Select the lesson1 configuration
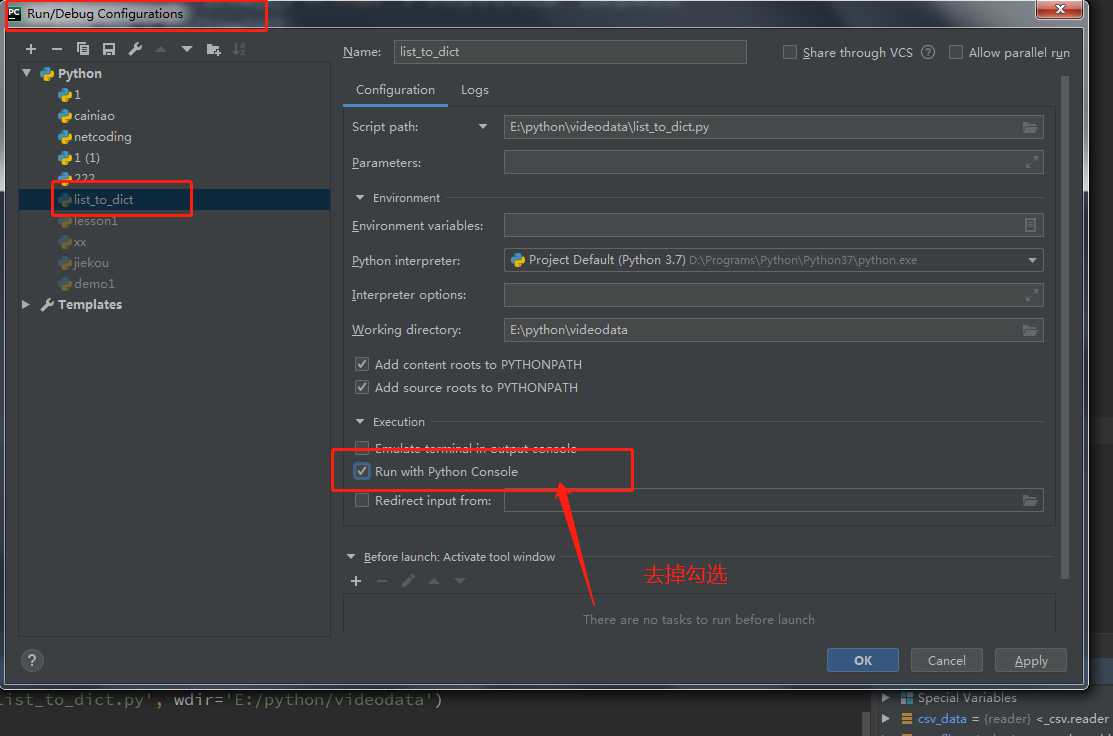 [95, 221]
